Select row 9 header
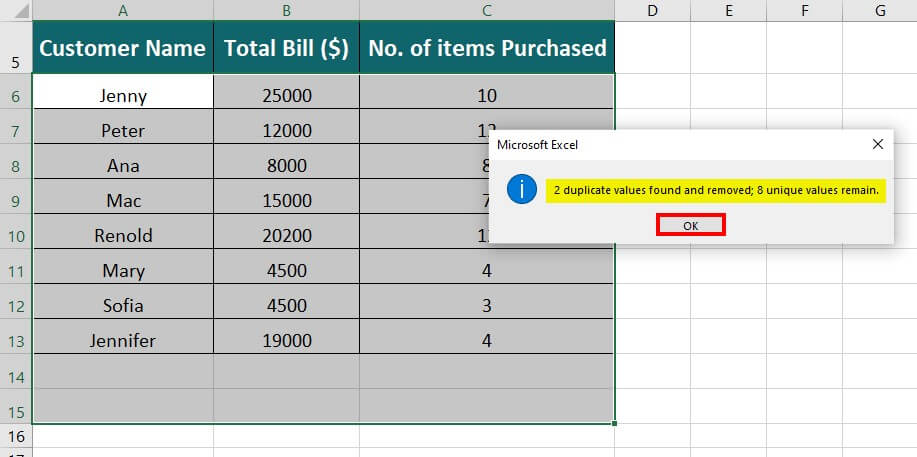917x457 pixels. pos(16,197)
